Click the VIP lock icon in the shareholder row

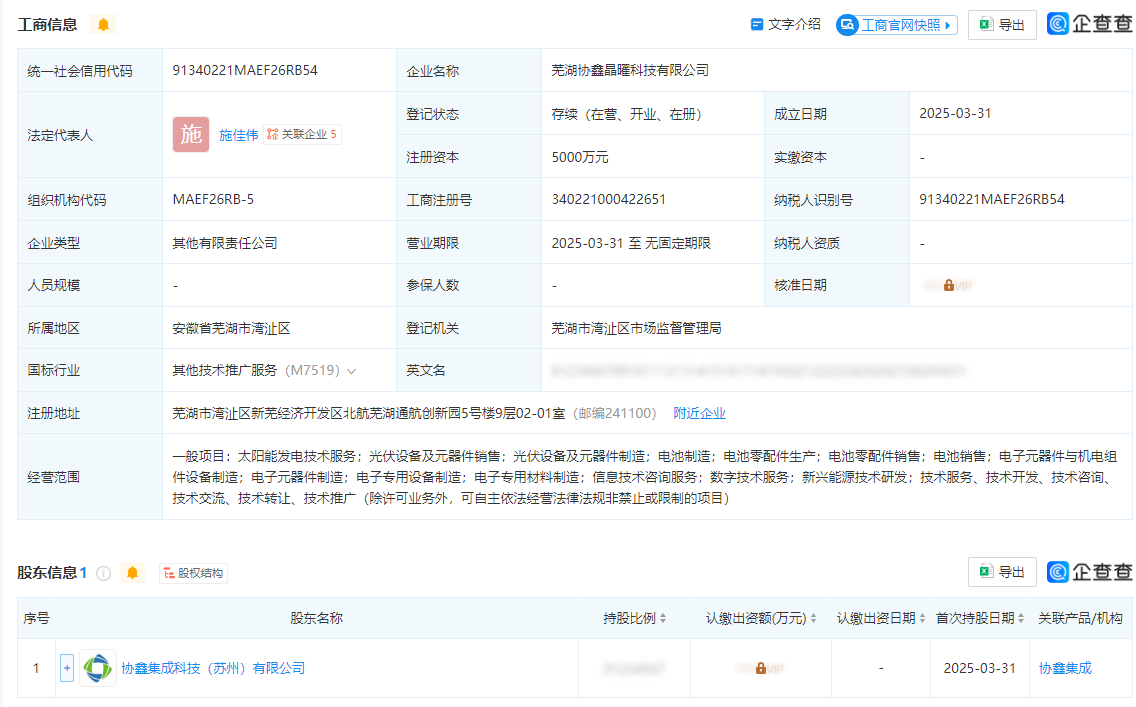761,669
